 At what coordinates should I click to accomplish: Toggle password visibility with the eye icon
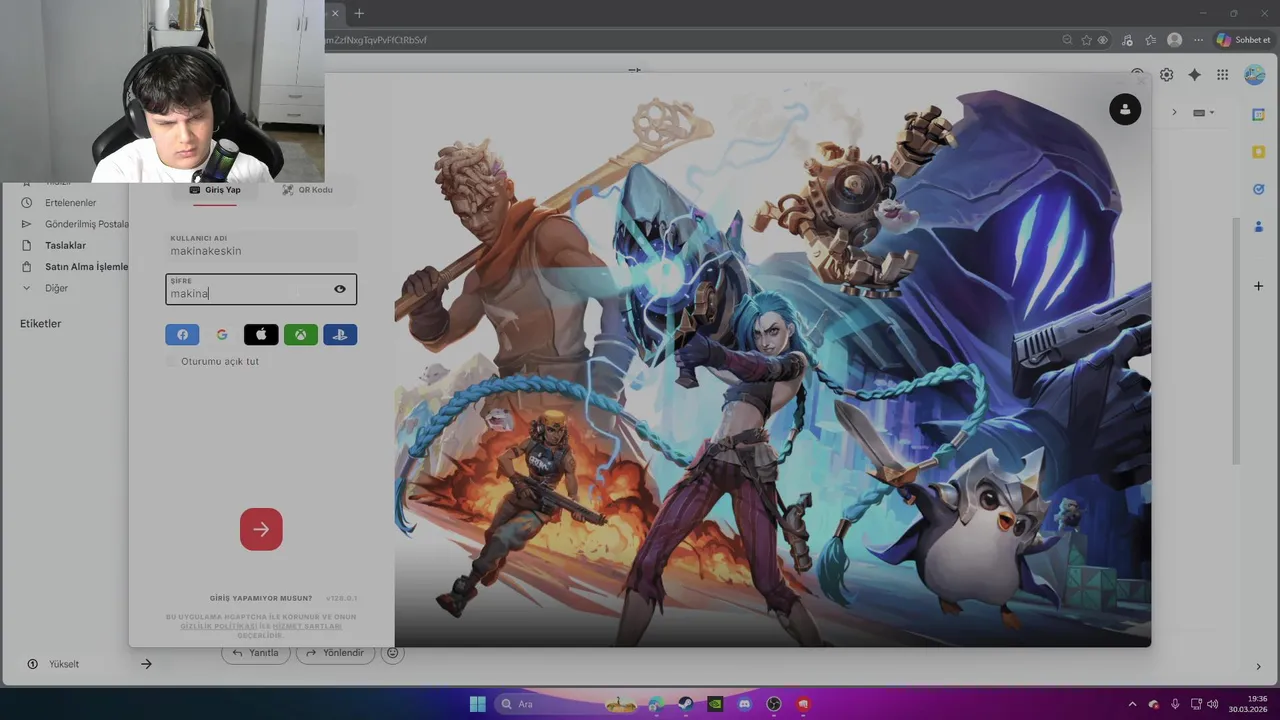point(340,289)
